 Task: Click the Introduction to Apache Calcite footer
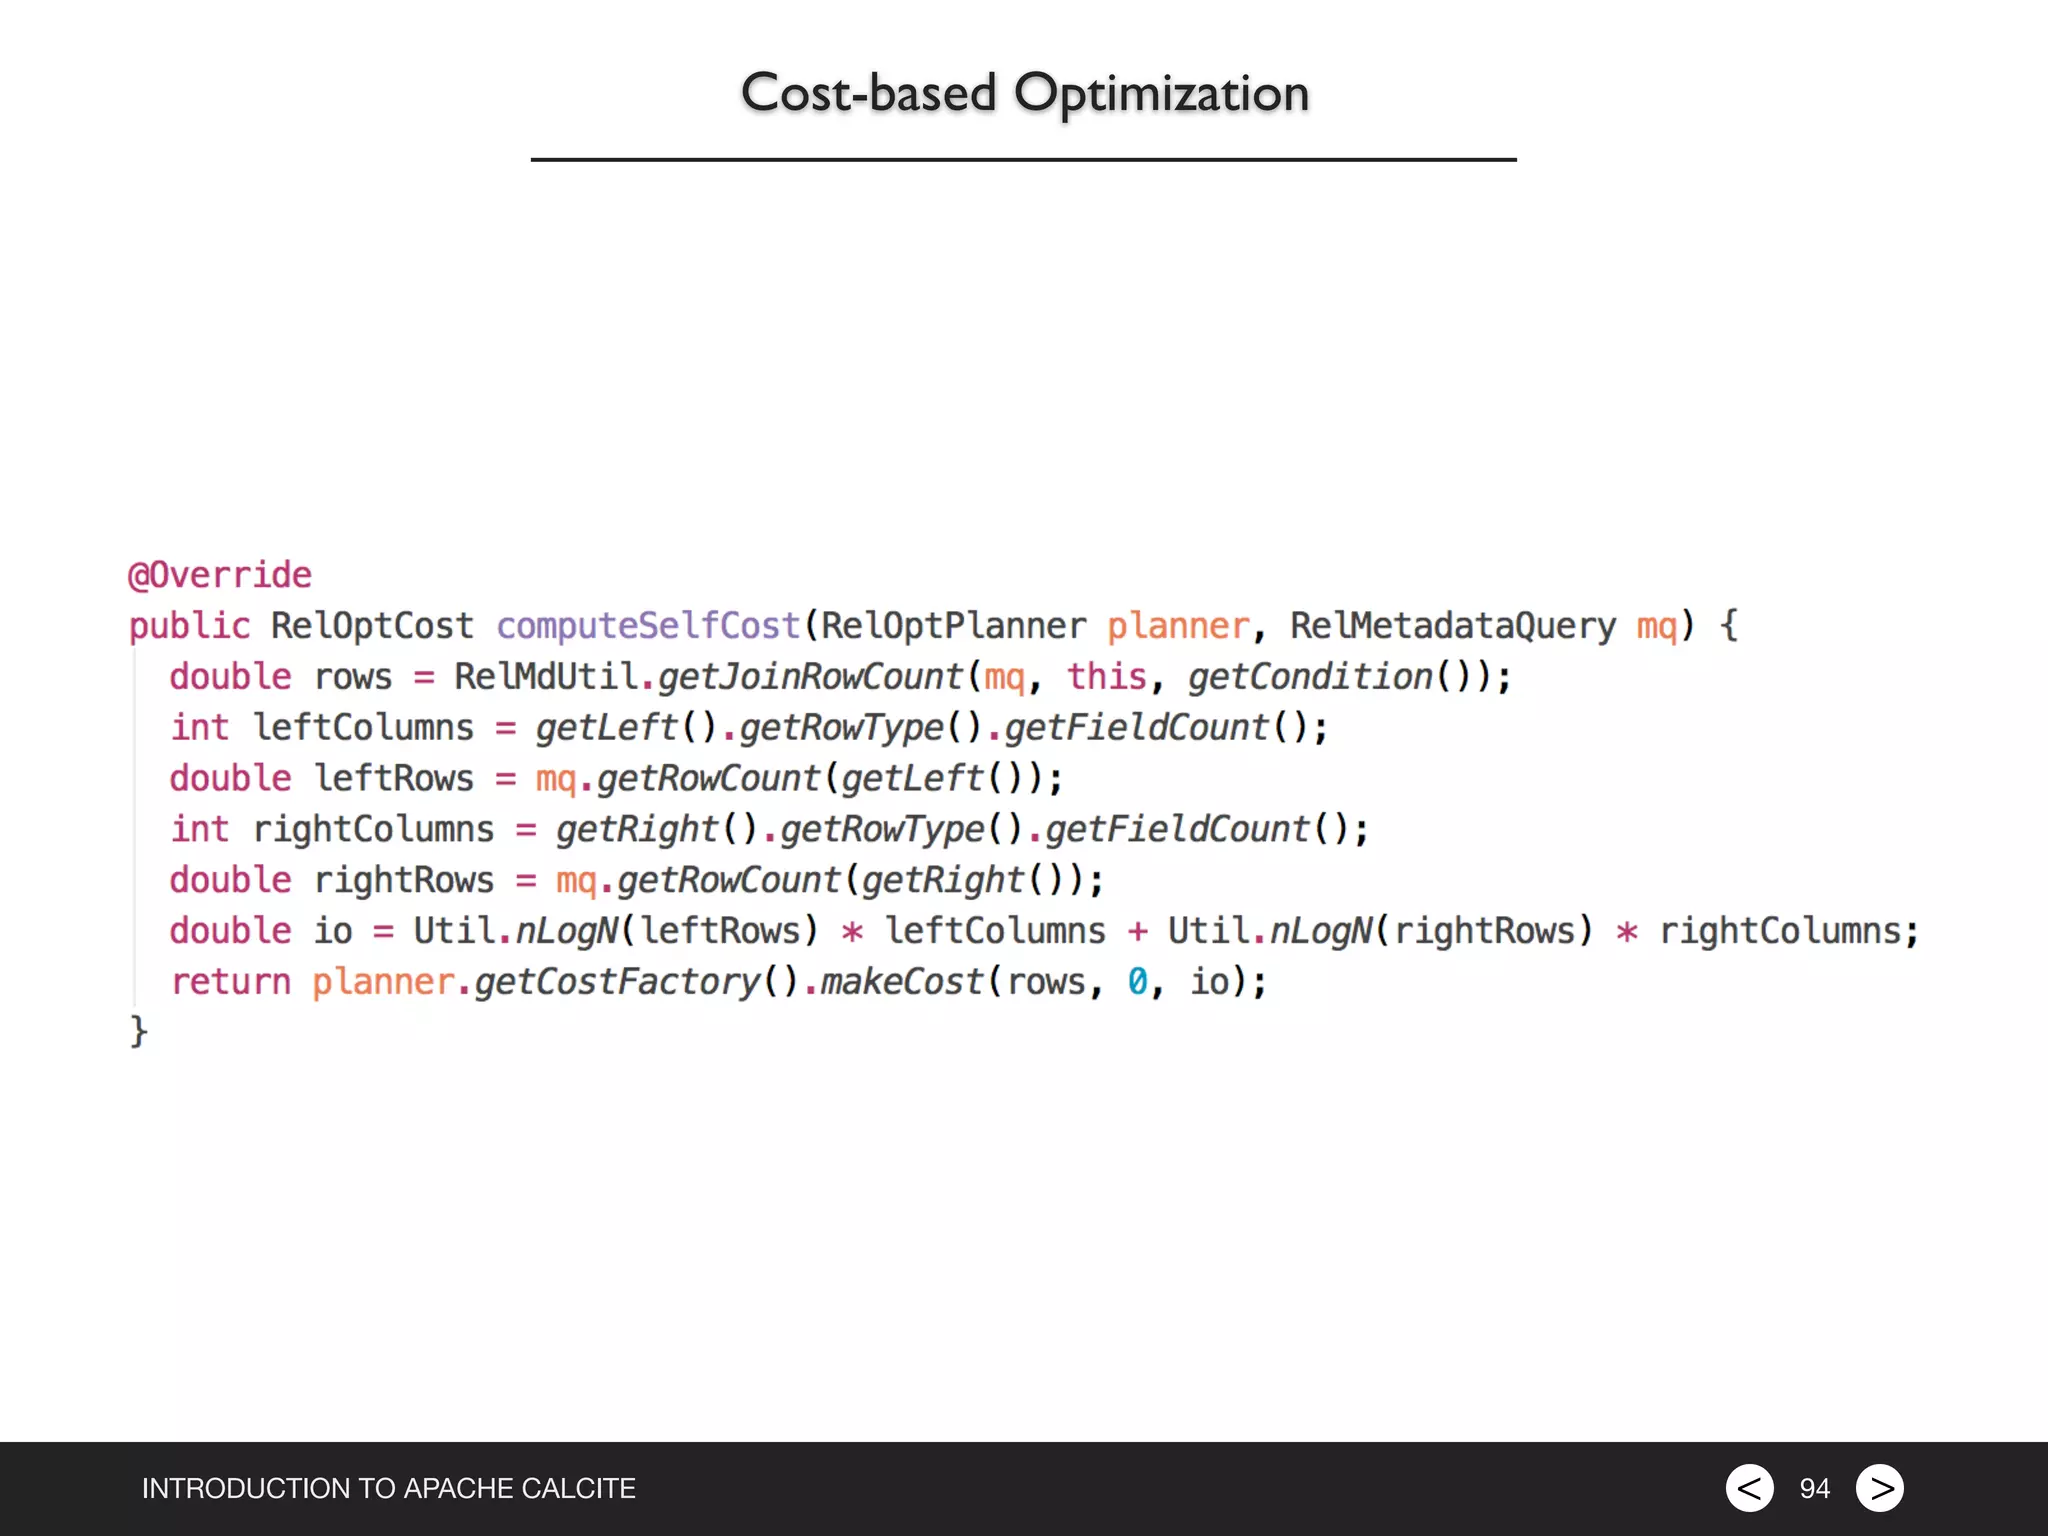coord(388,1489)
